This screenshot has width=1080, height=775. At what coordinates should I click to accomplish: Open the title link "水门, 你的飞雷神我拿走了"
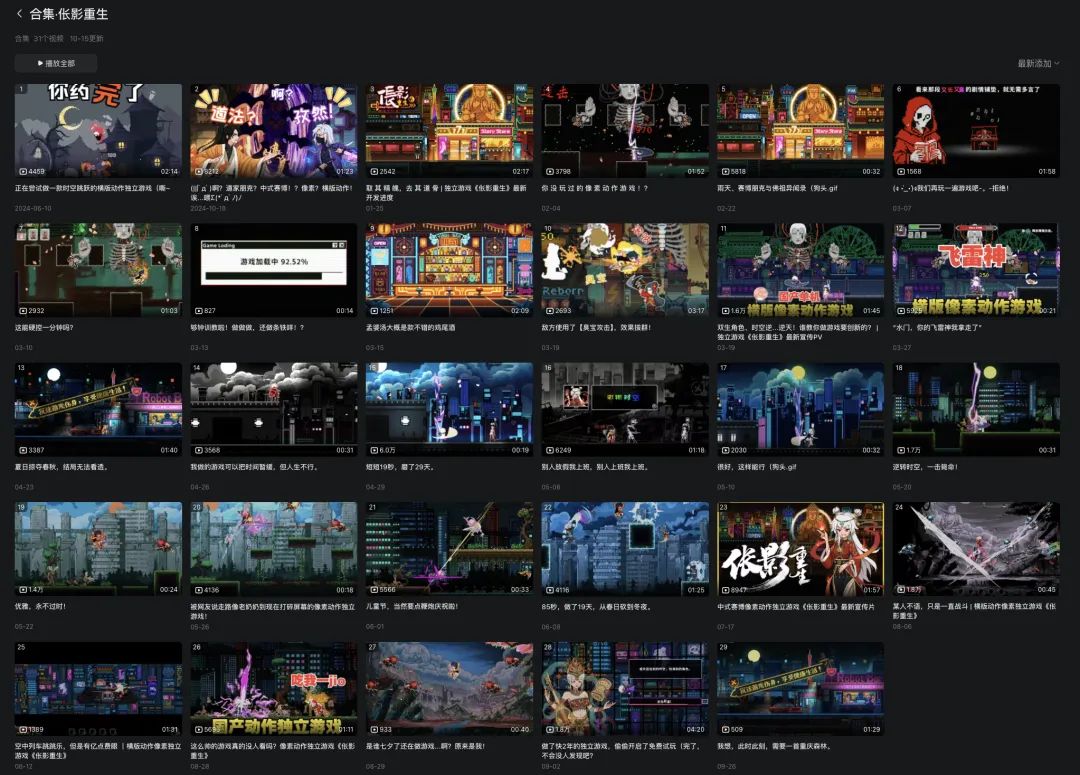click(x=937, y=328)
